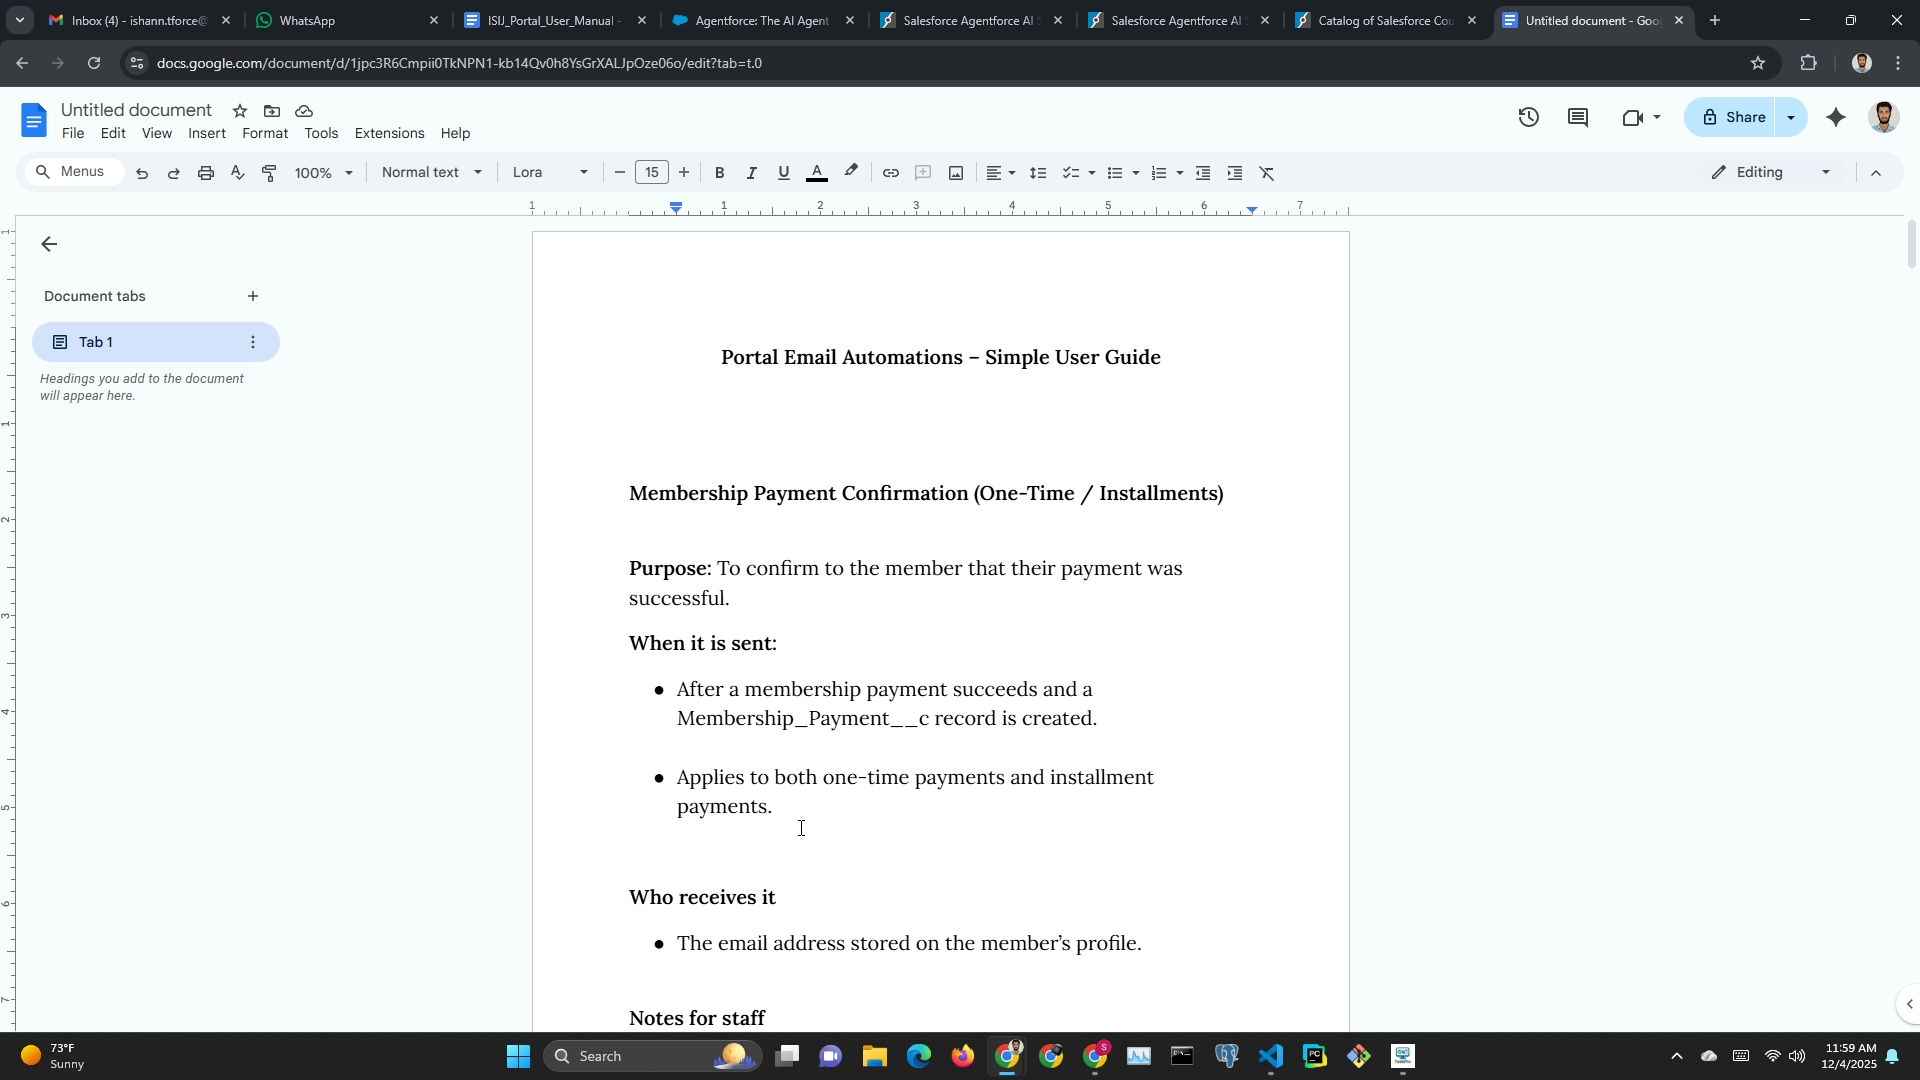Screen dimensions: 1920x1080
Task: Click the Spelling and grammar check icon
Action: 237,173
